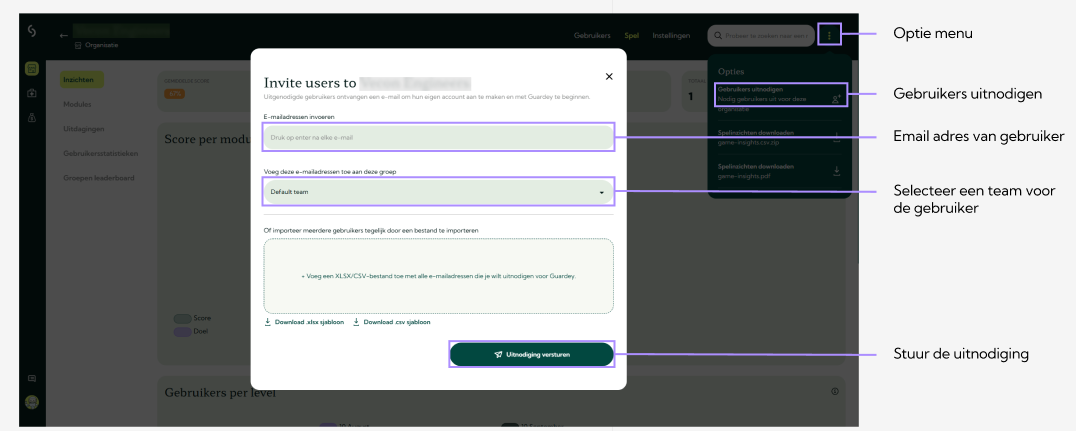1076x431 pixels.
Task: Click the highlighted first icon in the left sidebar
Action: tap(32, 69)
